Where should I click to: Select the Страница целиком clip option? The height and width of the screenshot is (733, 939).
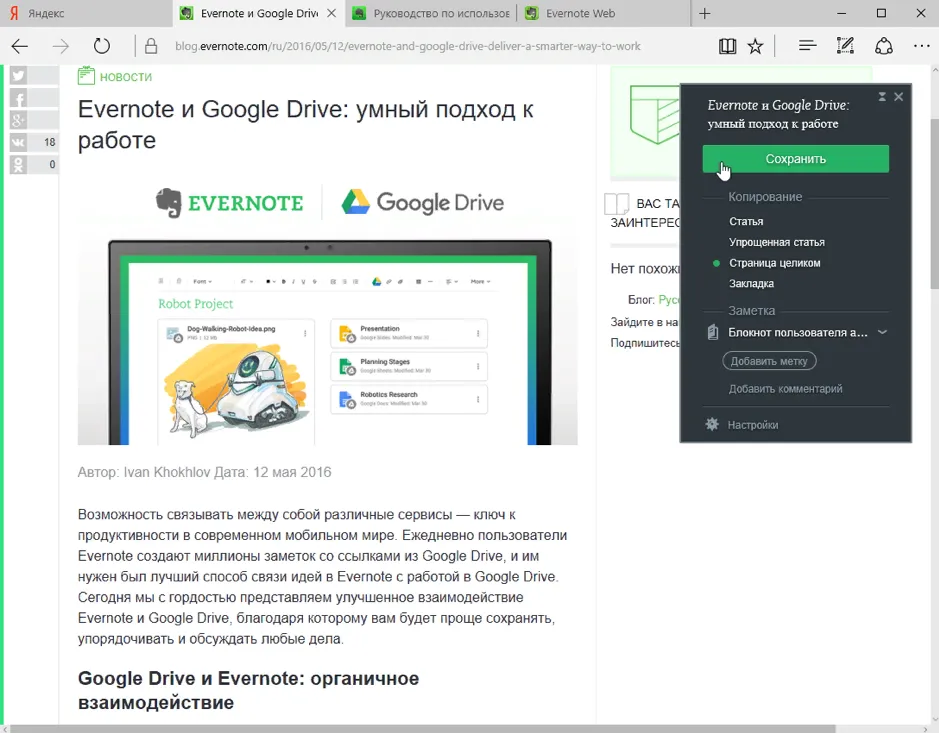click(x=774, y=263)
